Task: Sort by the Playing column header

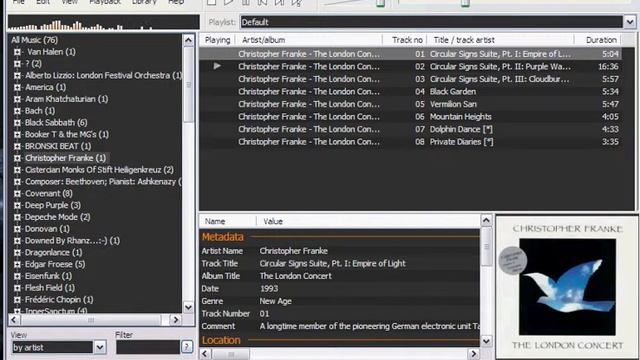Action: [218, 40]
